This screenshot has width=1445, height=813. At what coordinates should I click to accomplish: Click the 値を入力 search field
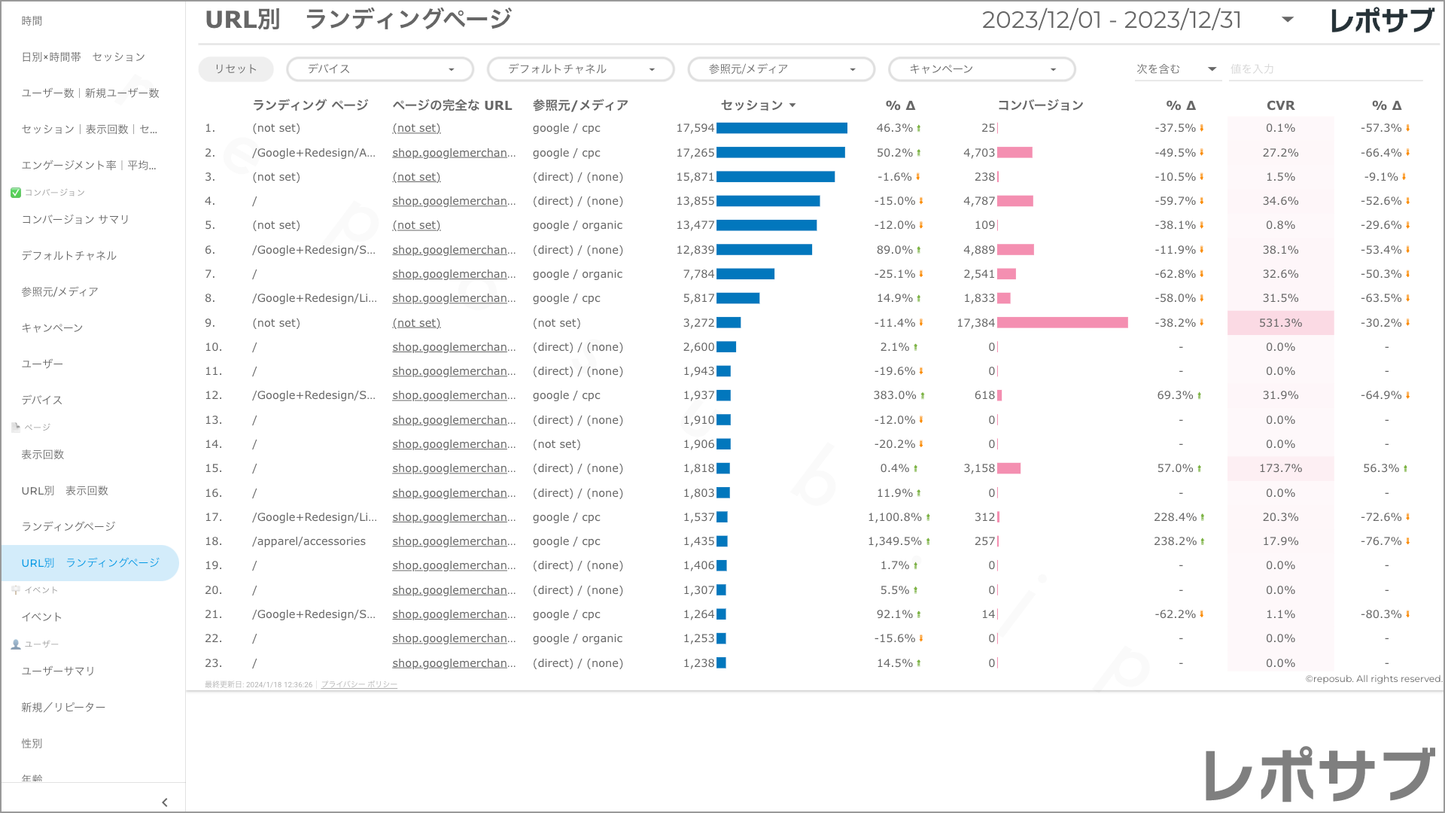click(1322, 69)
